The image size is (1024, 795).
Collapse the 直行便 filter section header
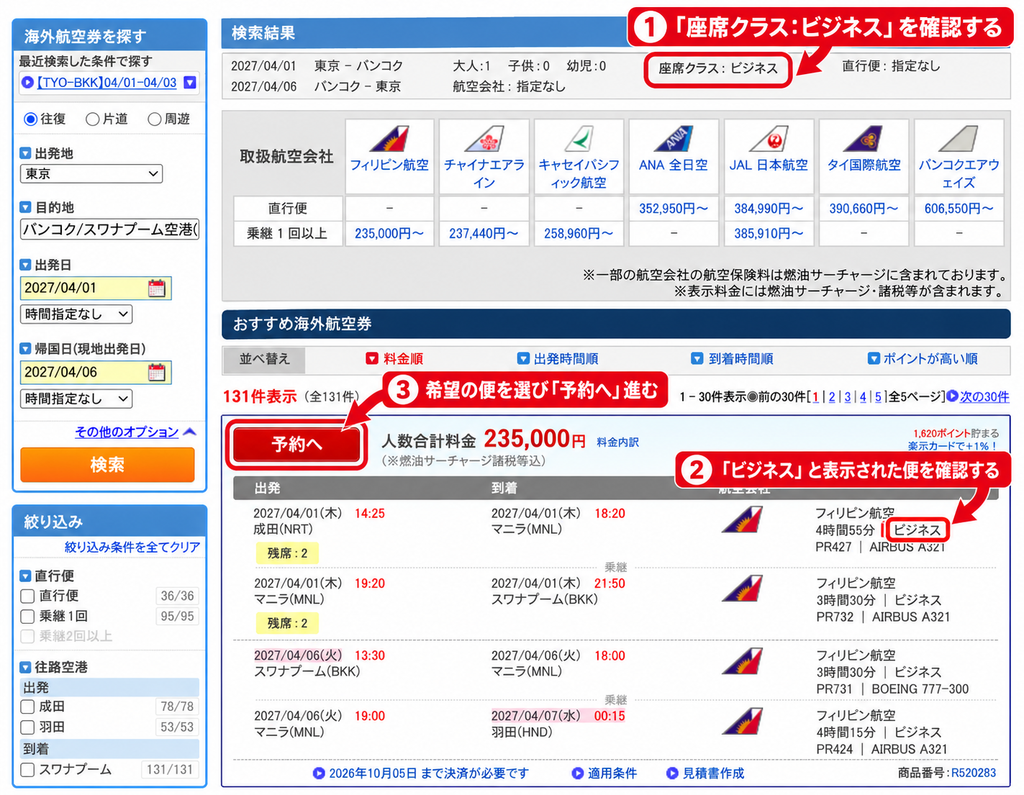(x=25, y=576)
